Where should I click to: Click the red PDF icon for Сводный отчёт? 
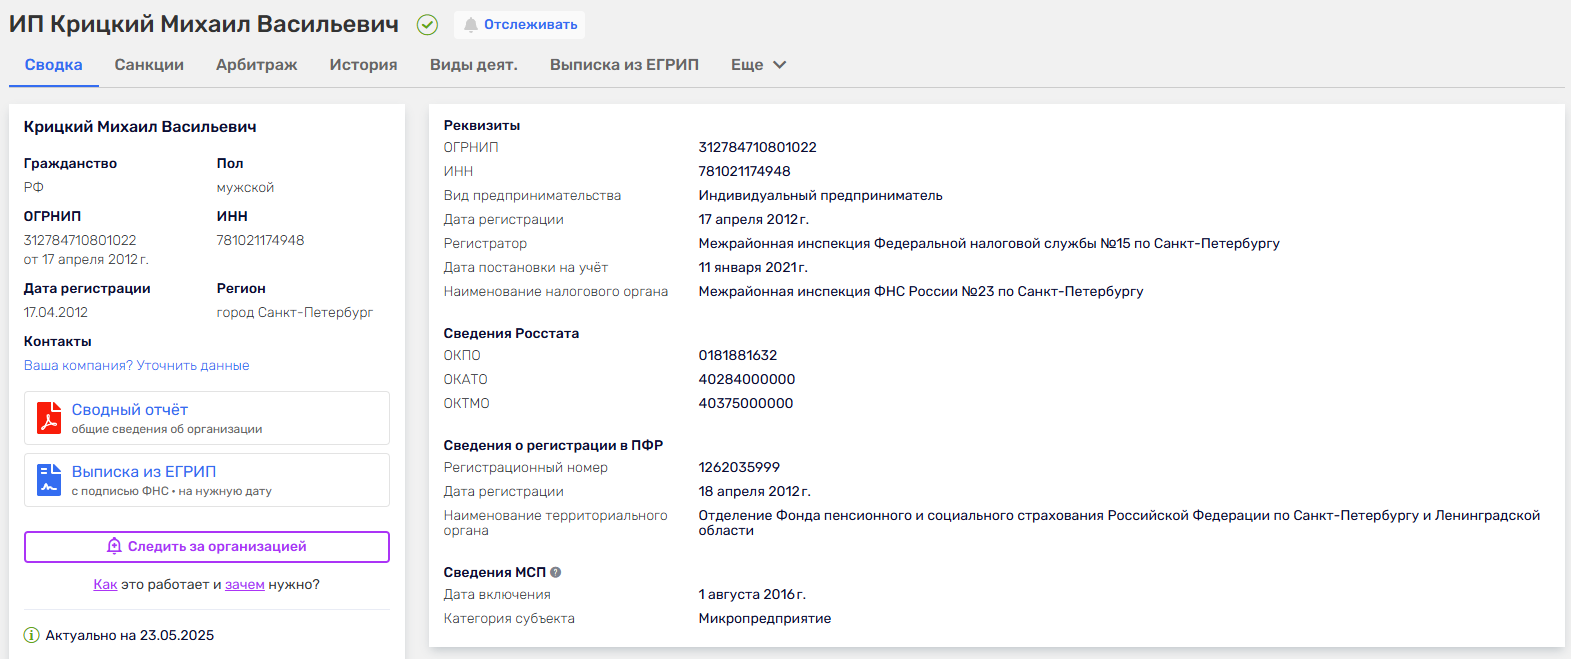click(x=49, y=418)
